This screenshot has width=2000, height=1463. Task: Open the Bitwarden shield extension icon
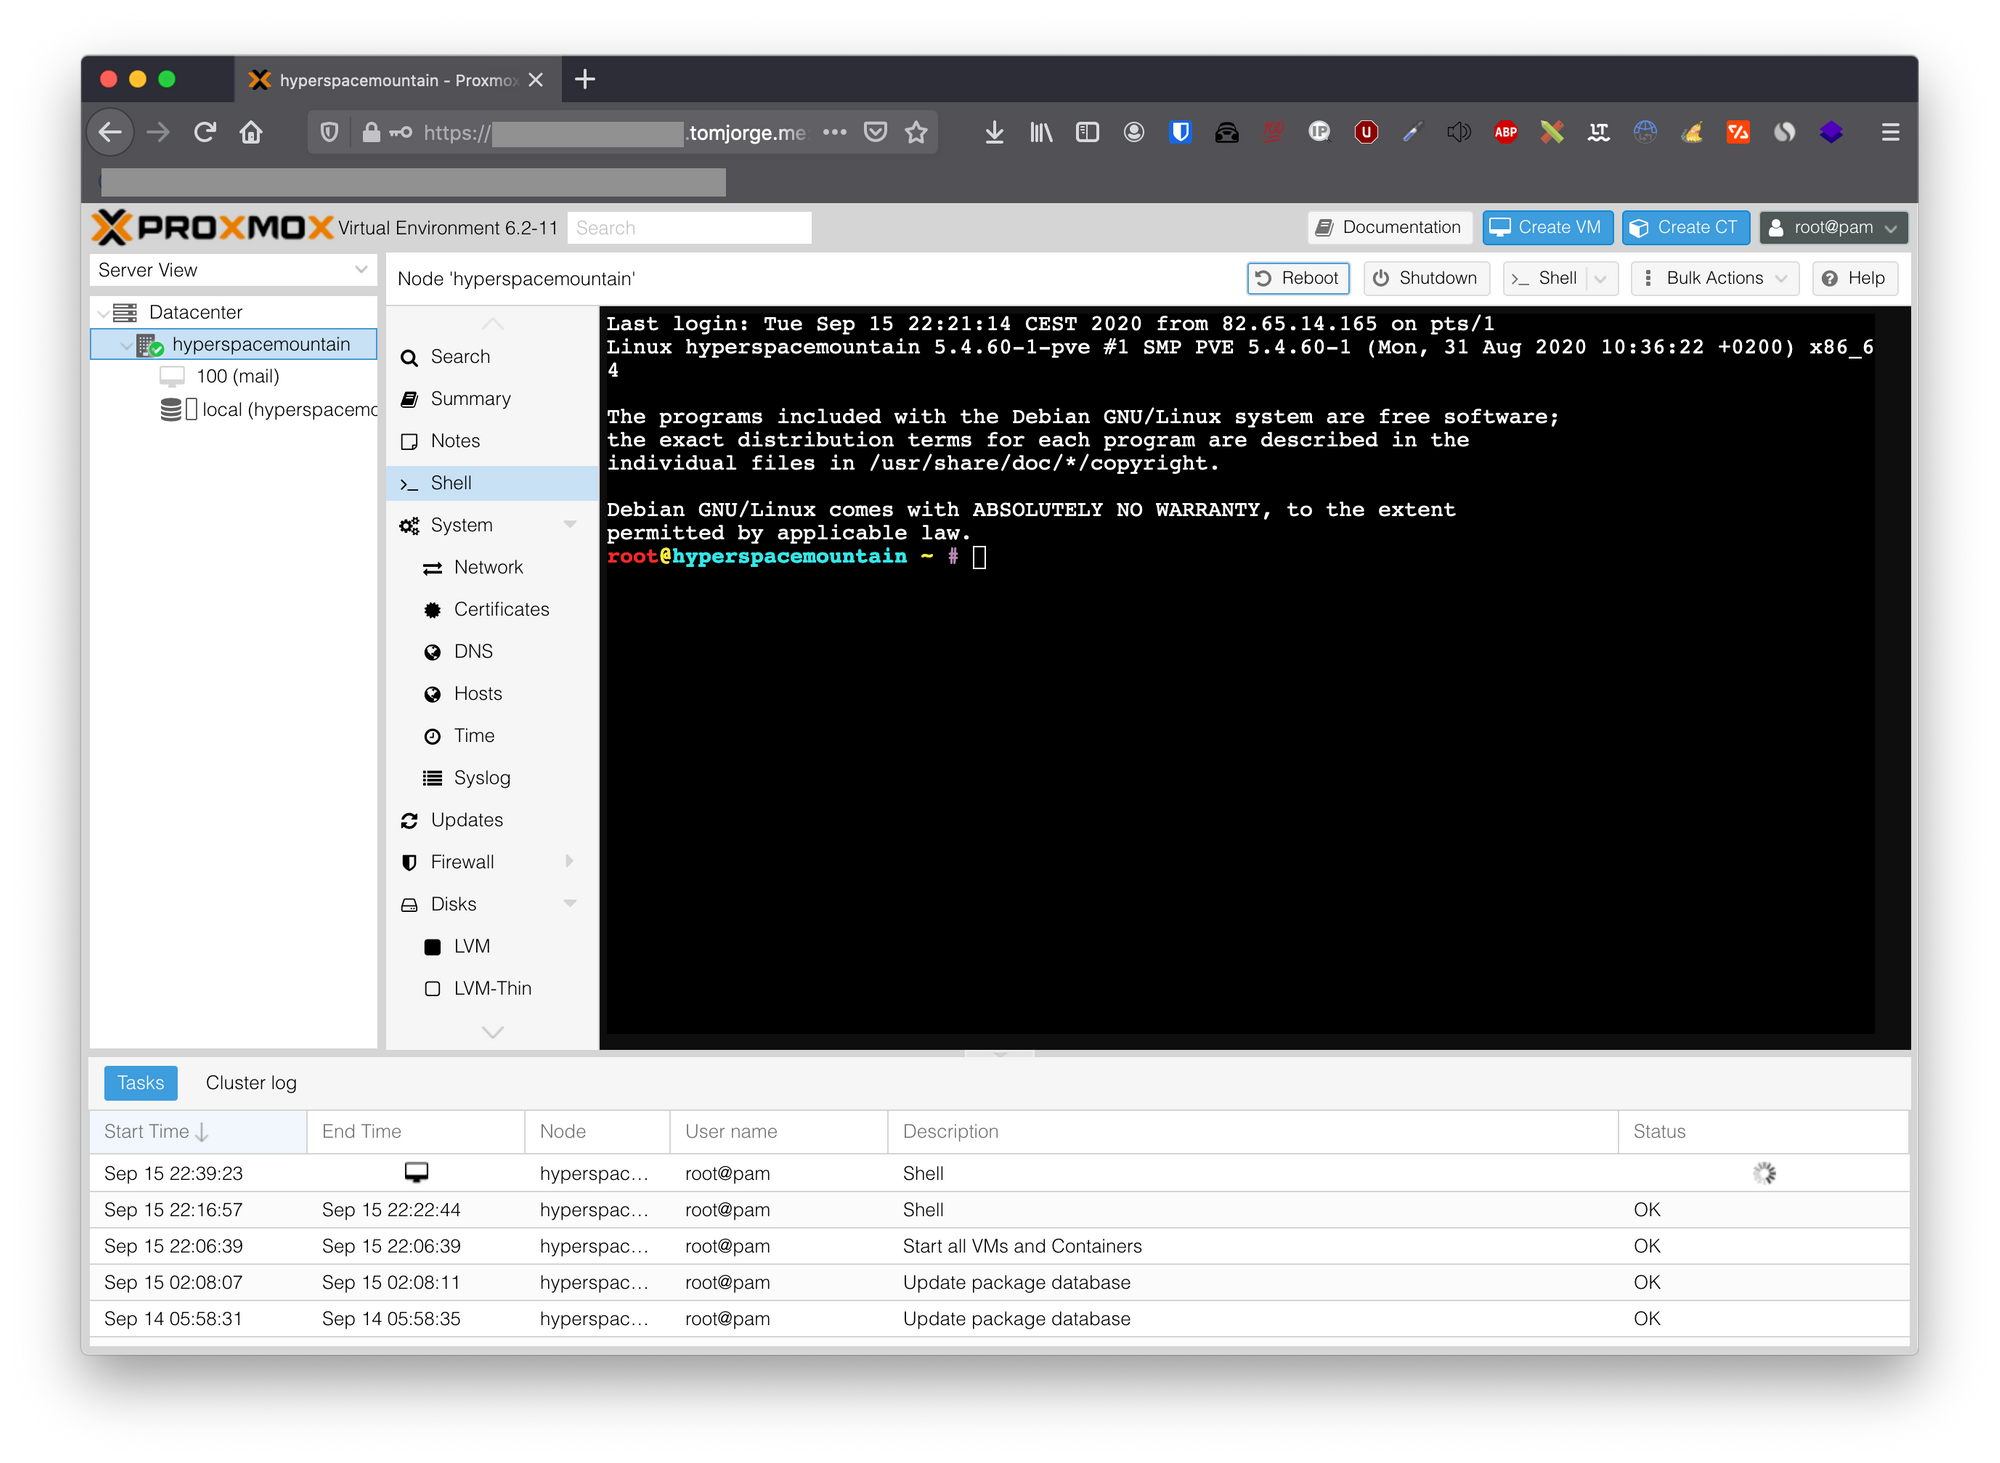(1180, 132)
